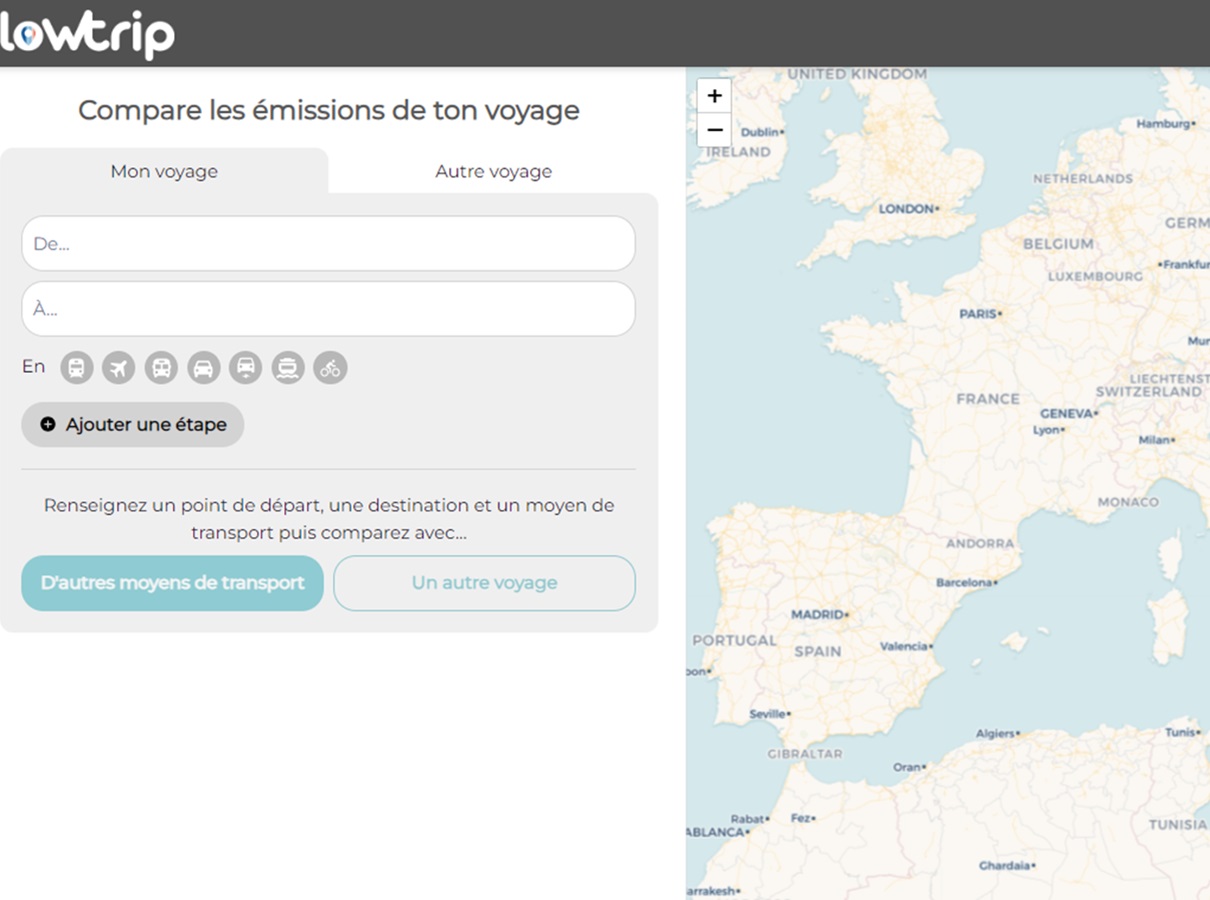Click the lowtrip logo
Screen dimensions: 1210x900
[88, 35]
